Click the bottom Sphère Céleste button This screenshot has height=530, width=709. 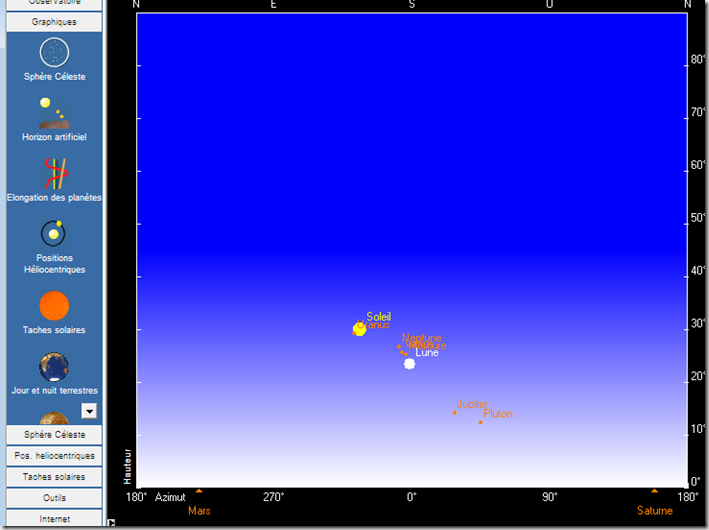point(54,435)
